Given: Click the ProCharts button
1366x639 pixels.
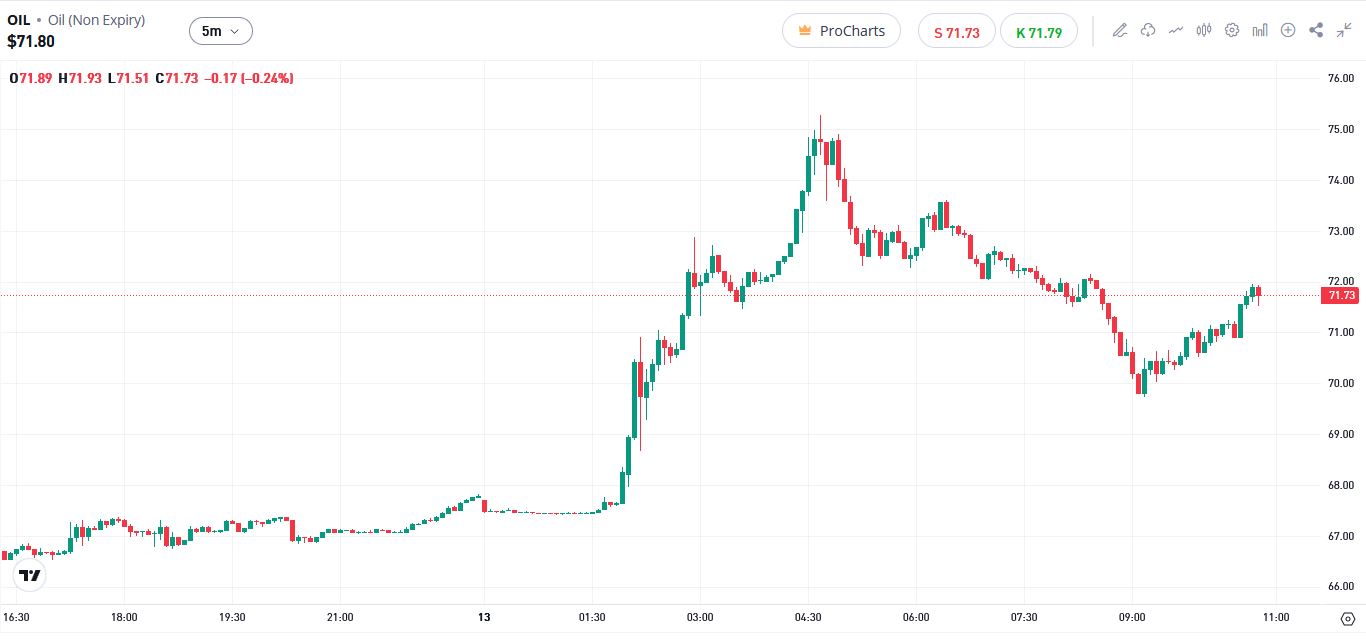Looking at the screenshot, I should 841,31.
